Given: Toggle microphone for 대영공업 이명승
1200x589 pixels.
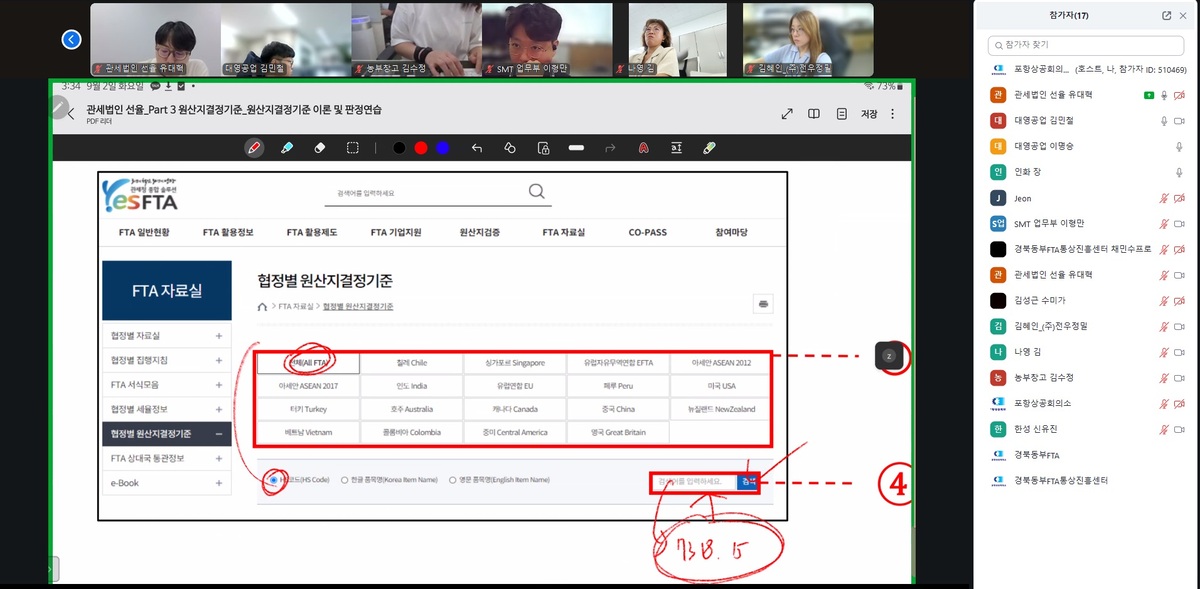Looking at the screenshot, I should [x=1180, y=146].
